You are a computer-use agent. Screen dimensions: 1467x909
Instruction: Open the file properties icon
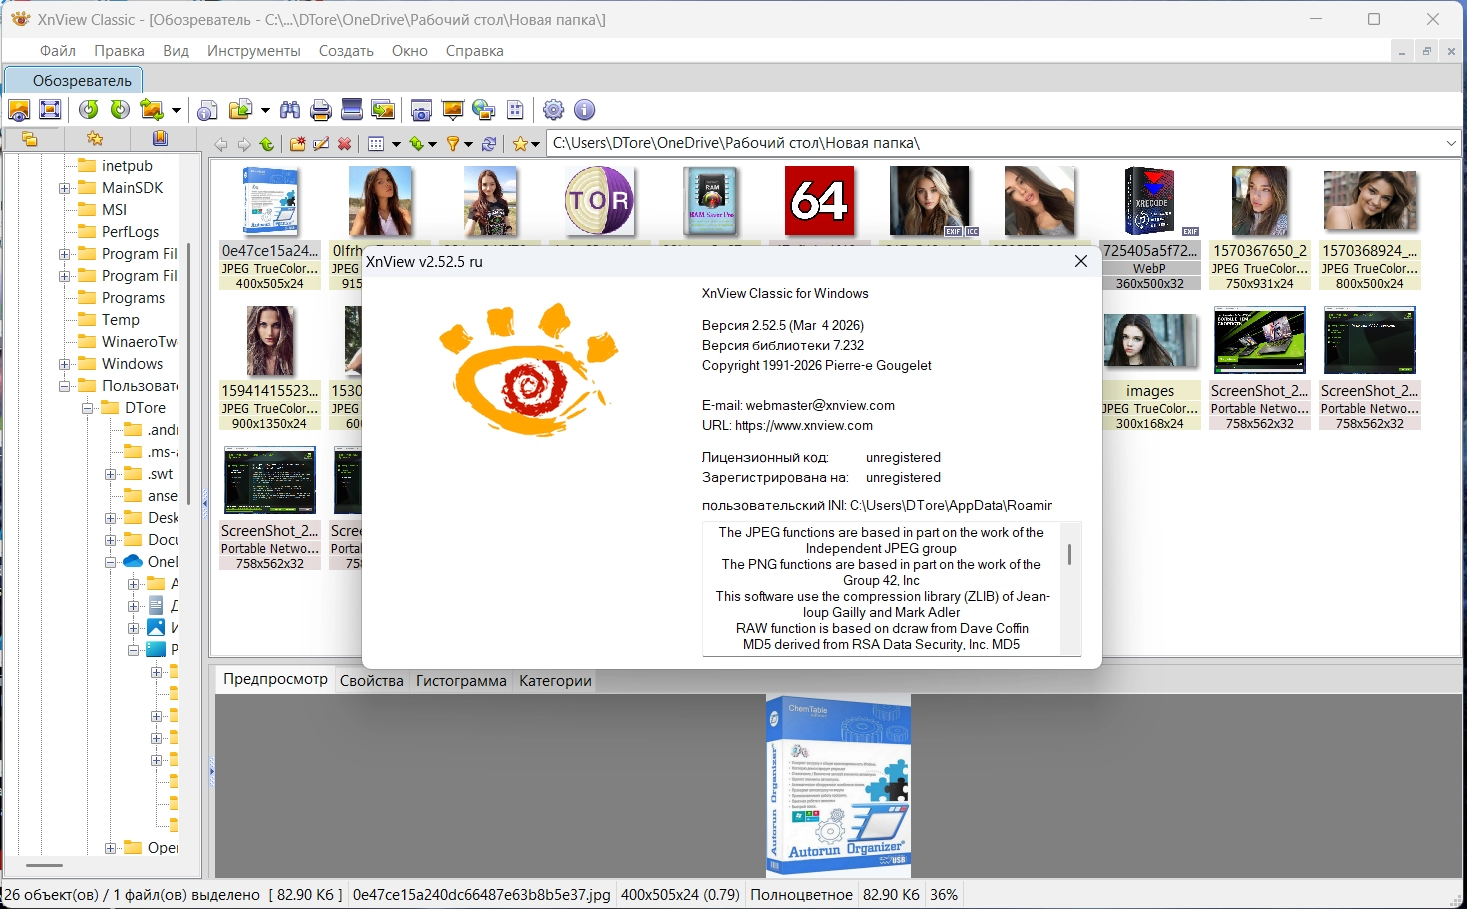pos(208,110)
